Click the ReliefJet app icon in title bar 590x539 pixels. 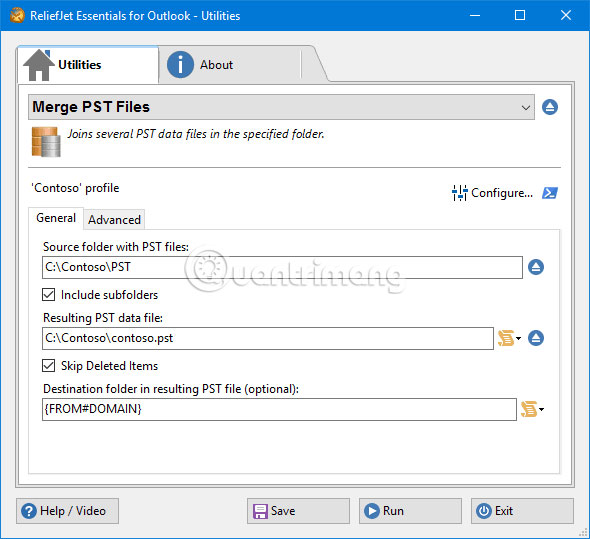[x=17, y=15]
